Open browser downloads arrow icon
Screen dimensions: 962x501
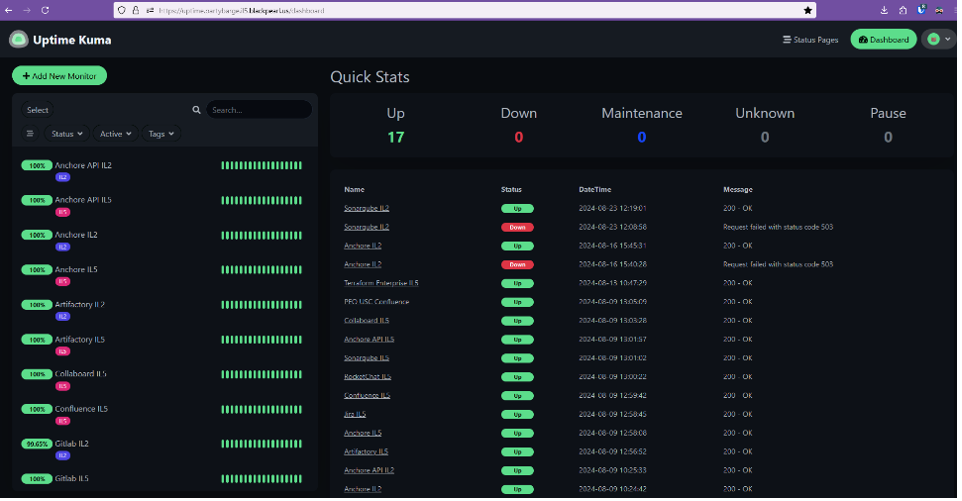(x=884, y=10)
